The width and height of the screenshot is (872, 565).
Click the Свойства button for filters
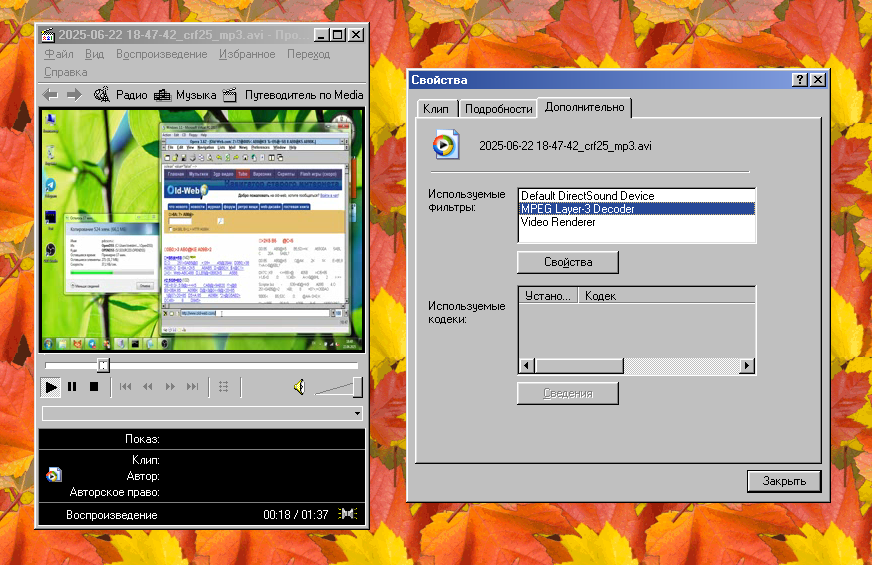(x=567, y=262)
